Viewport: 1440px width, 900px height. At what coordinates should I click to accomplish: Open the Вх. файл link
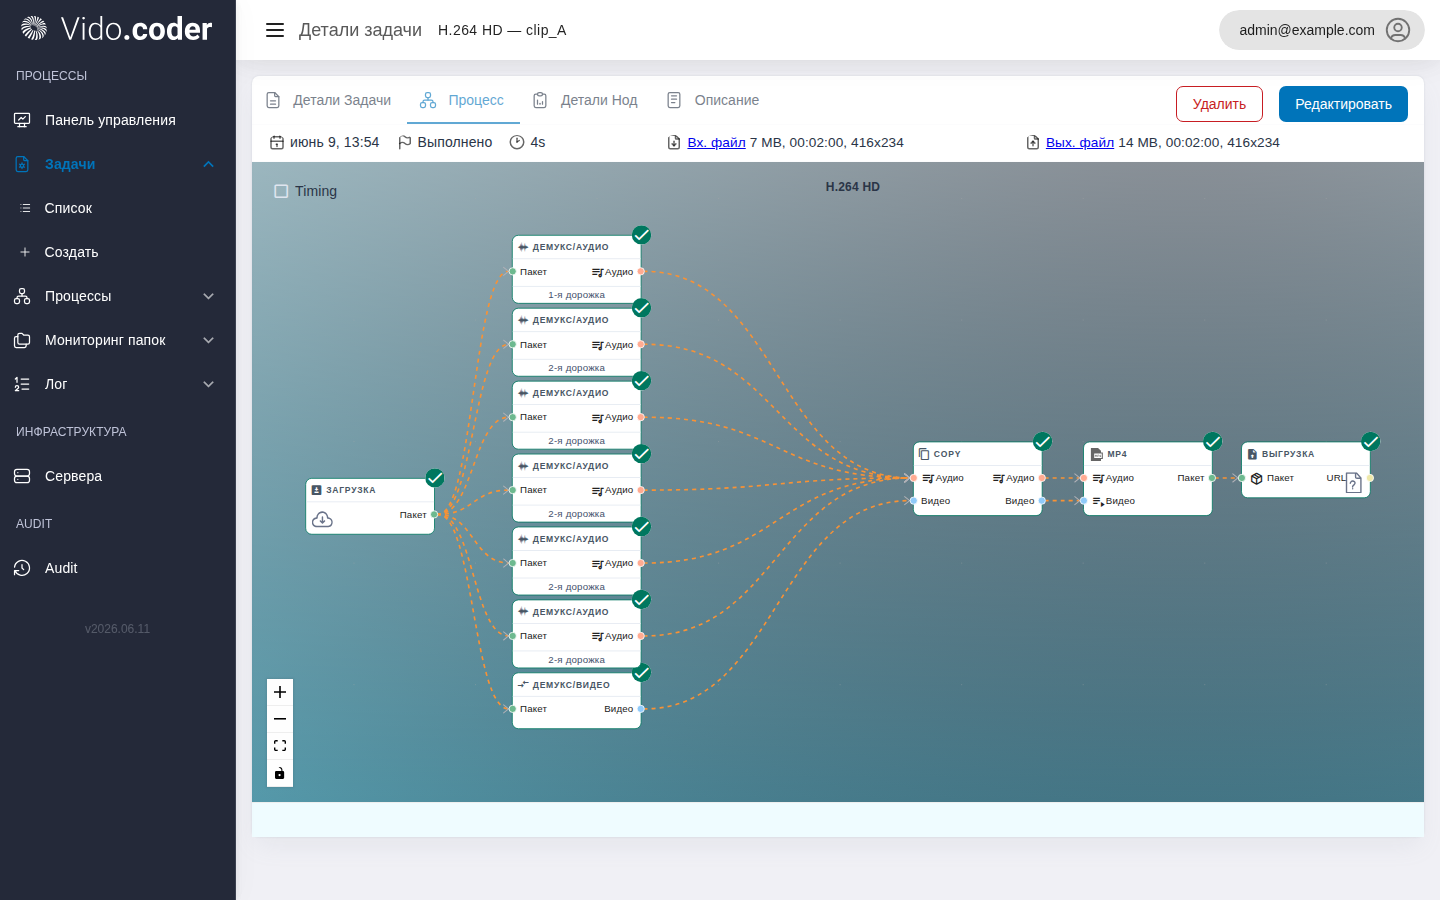[716, 142]
